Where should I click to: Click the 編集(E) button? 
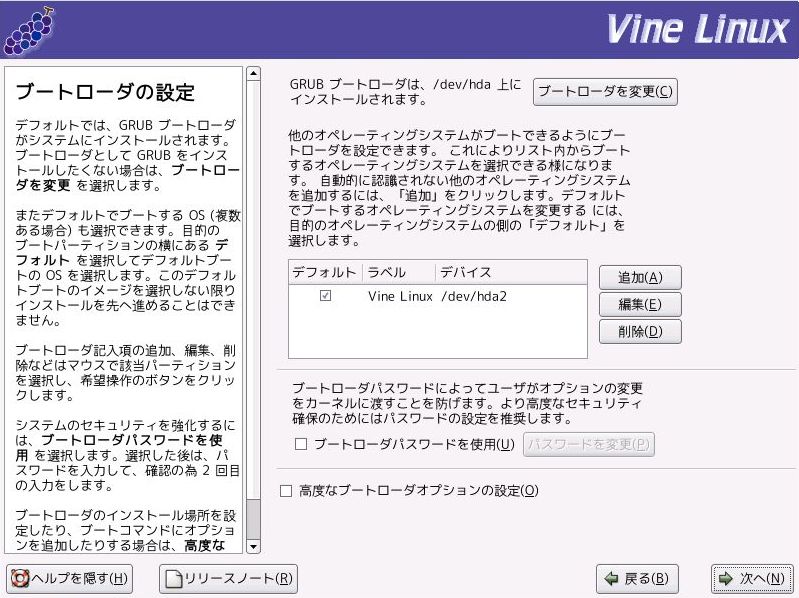[640, 305]
